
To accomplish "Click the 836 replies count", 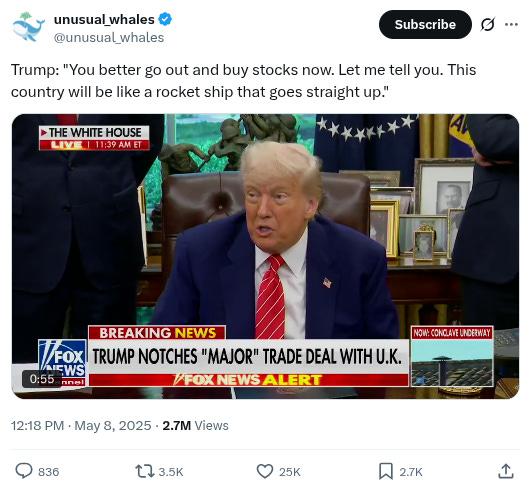I will pyautogui.click(x=49, y=472).
